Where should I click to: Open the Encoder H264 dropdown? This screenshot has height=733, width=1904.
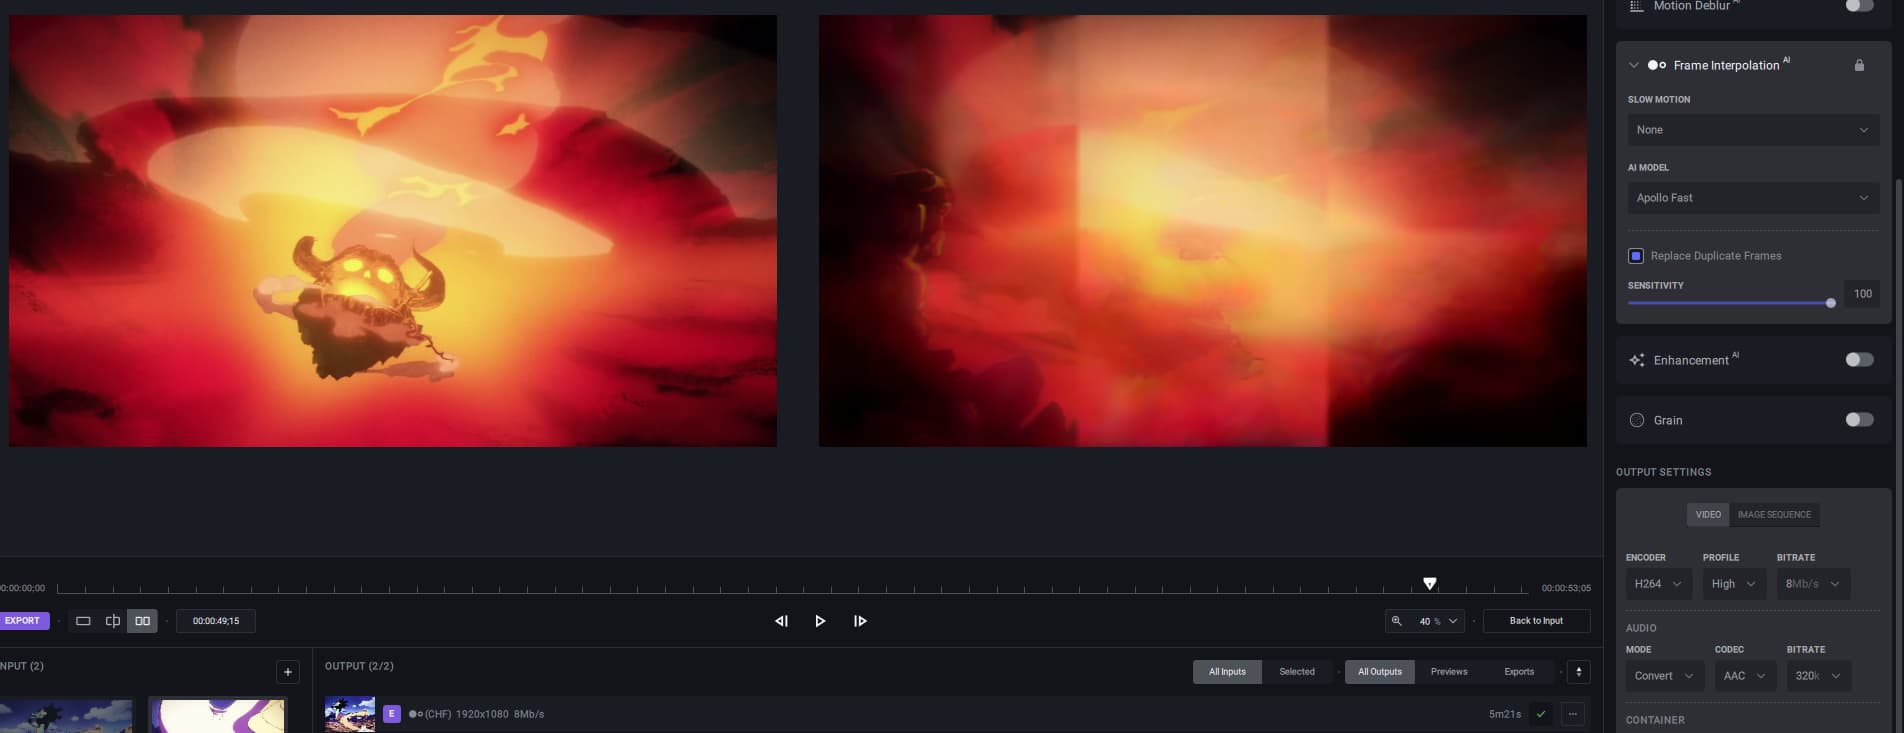pyautogui.click(x=1659, y=584)
